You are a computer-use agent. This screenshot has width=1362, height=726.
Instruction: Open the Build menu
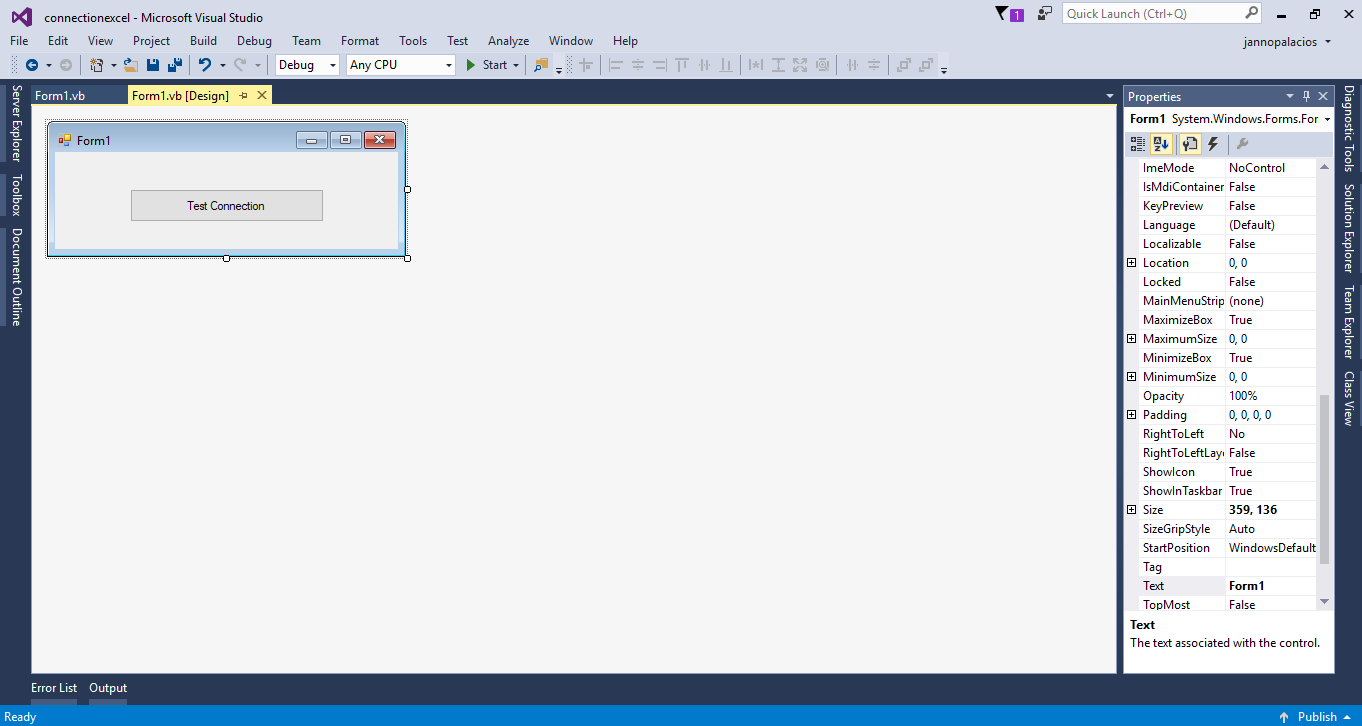click(x=203, y=41)
